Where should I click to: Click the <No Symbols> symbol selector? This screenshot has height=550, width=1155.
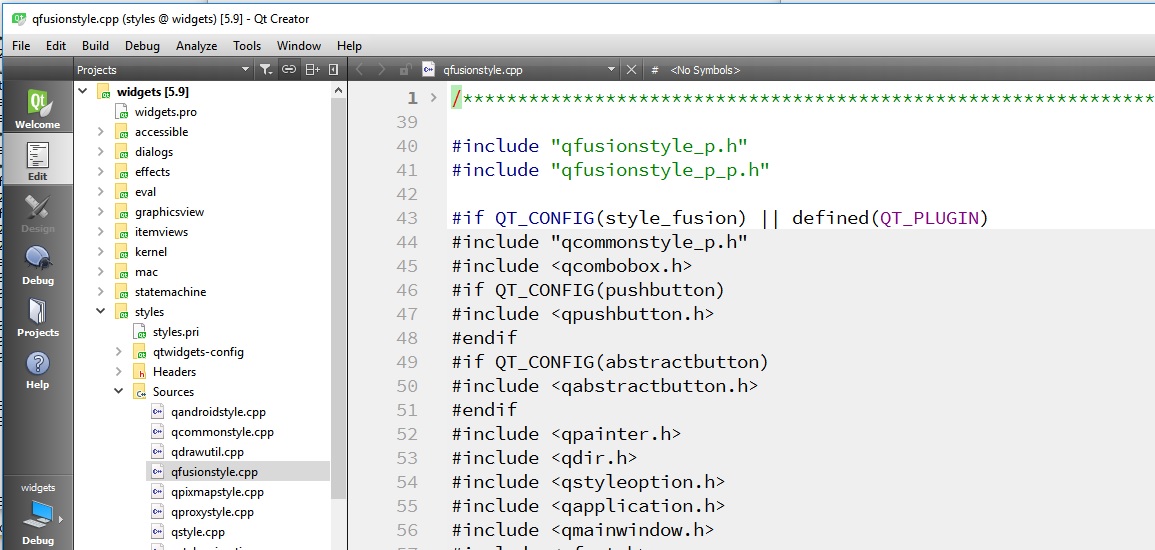pyautogui.click(x=705, y=70)
